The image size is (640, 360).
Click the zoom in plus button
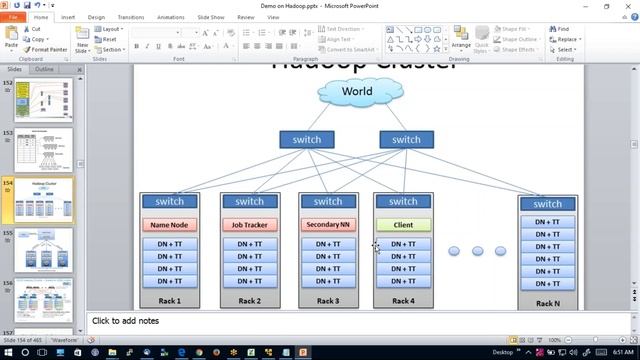pos(622,340)
